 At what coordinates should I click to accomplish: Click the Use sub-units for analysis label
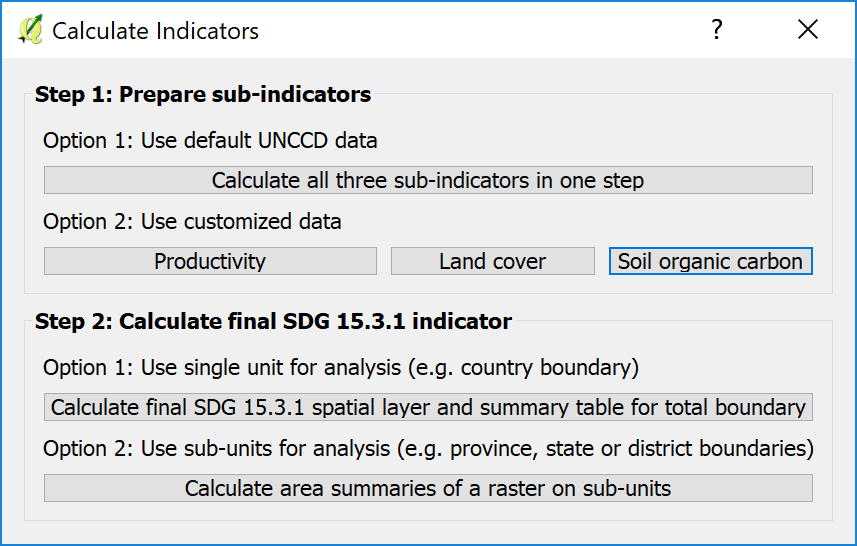point(428,448)
